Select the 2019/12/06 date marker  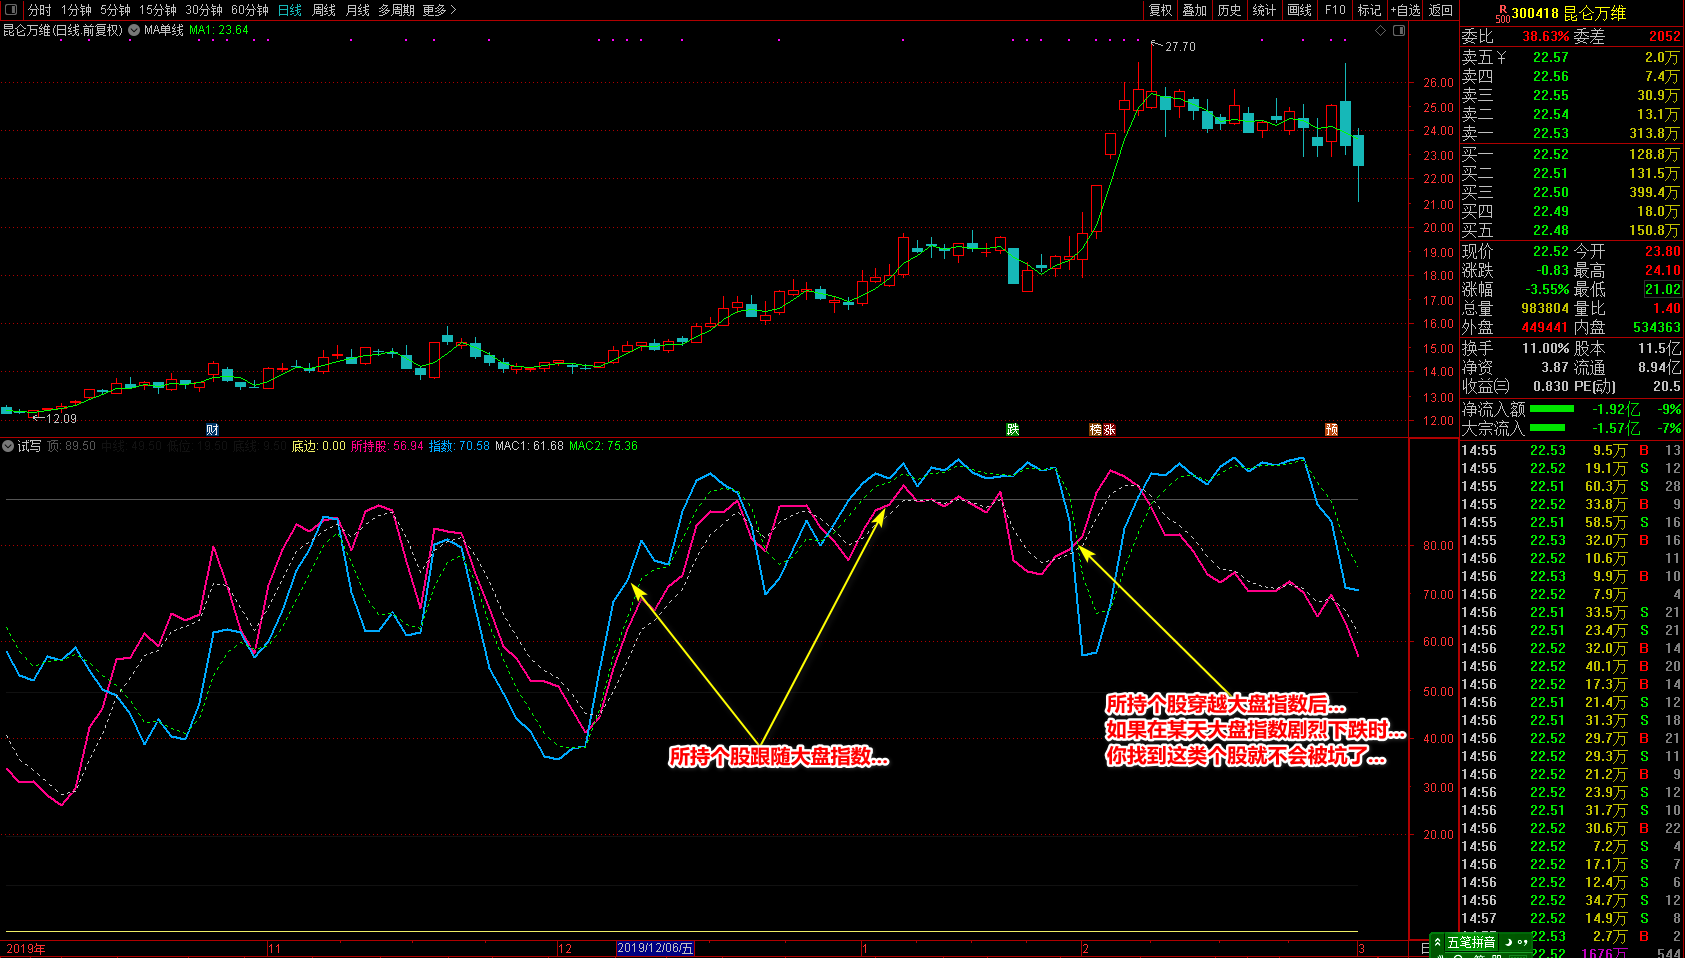[655, 948]
